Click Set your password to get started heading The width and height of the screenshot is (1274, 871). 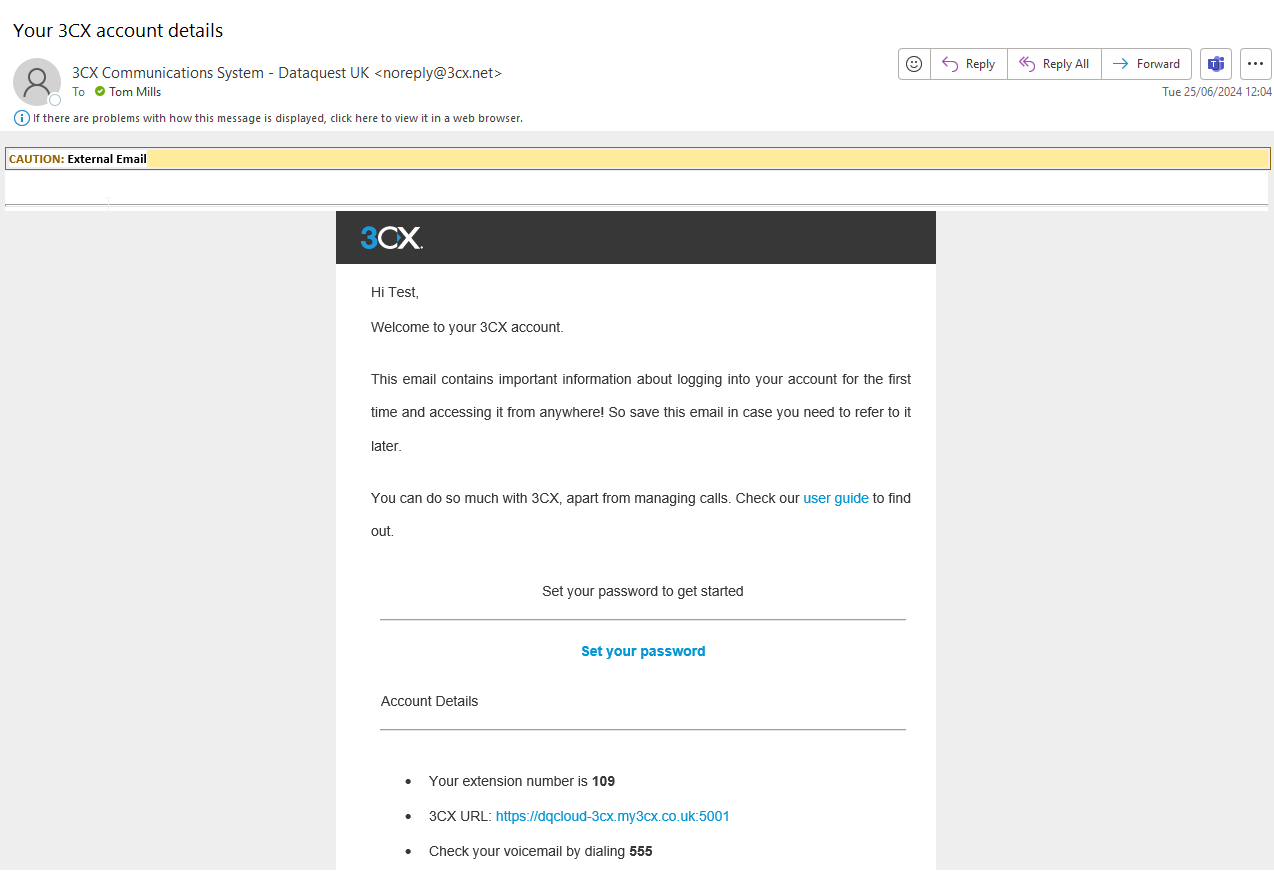point(643,591)
